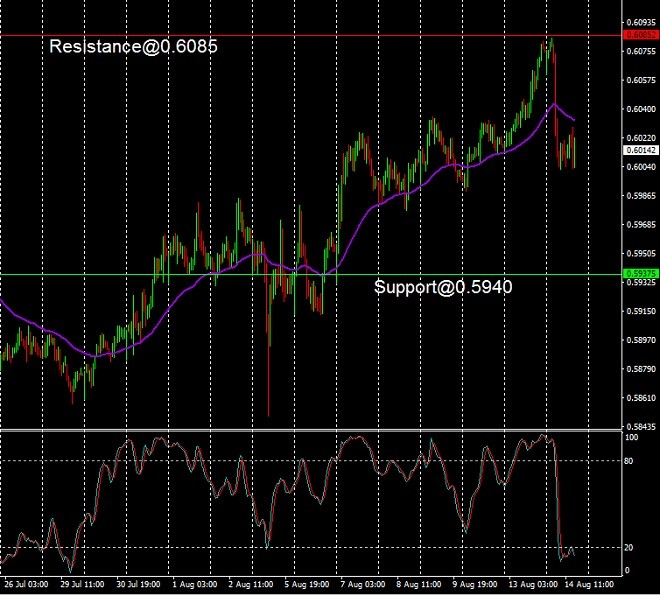Click the 0.60935 price scale value

(x=641, y=22)
